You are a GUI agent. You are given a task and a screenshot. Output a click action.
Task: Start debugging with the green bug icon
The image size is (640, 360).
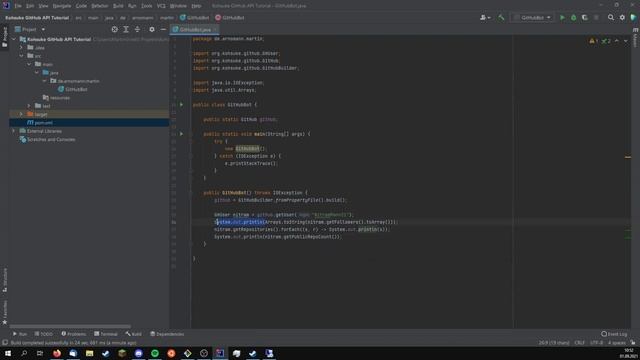(x=573, y=18)
